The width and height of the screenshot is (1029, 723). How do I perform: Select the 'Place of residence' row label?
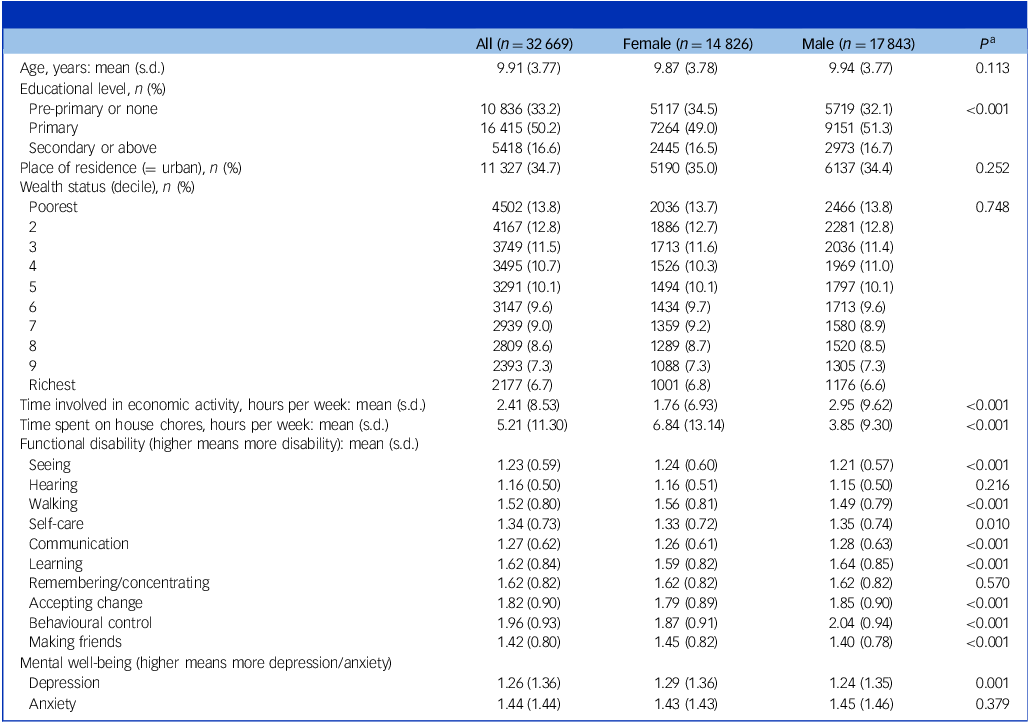pos(130,167)
